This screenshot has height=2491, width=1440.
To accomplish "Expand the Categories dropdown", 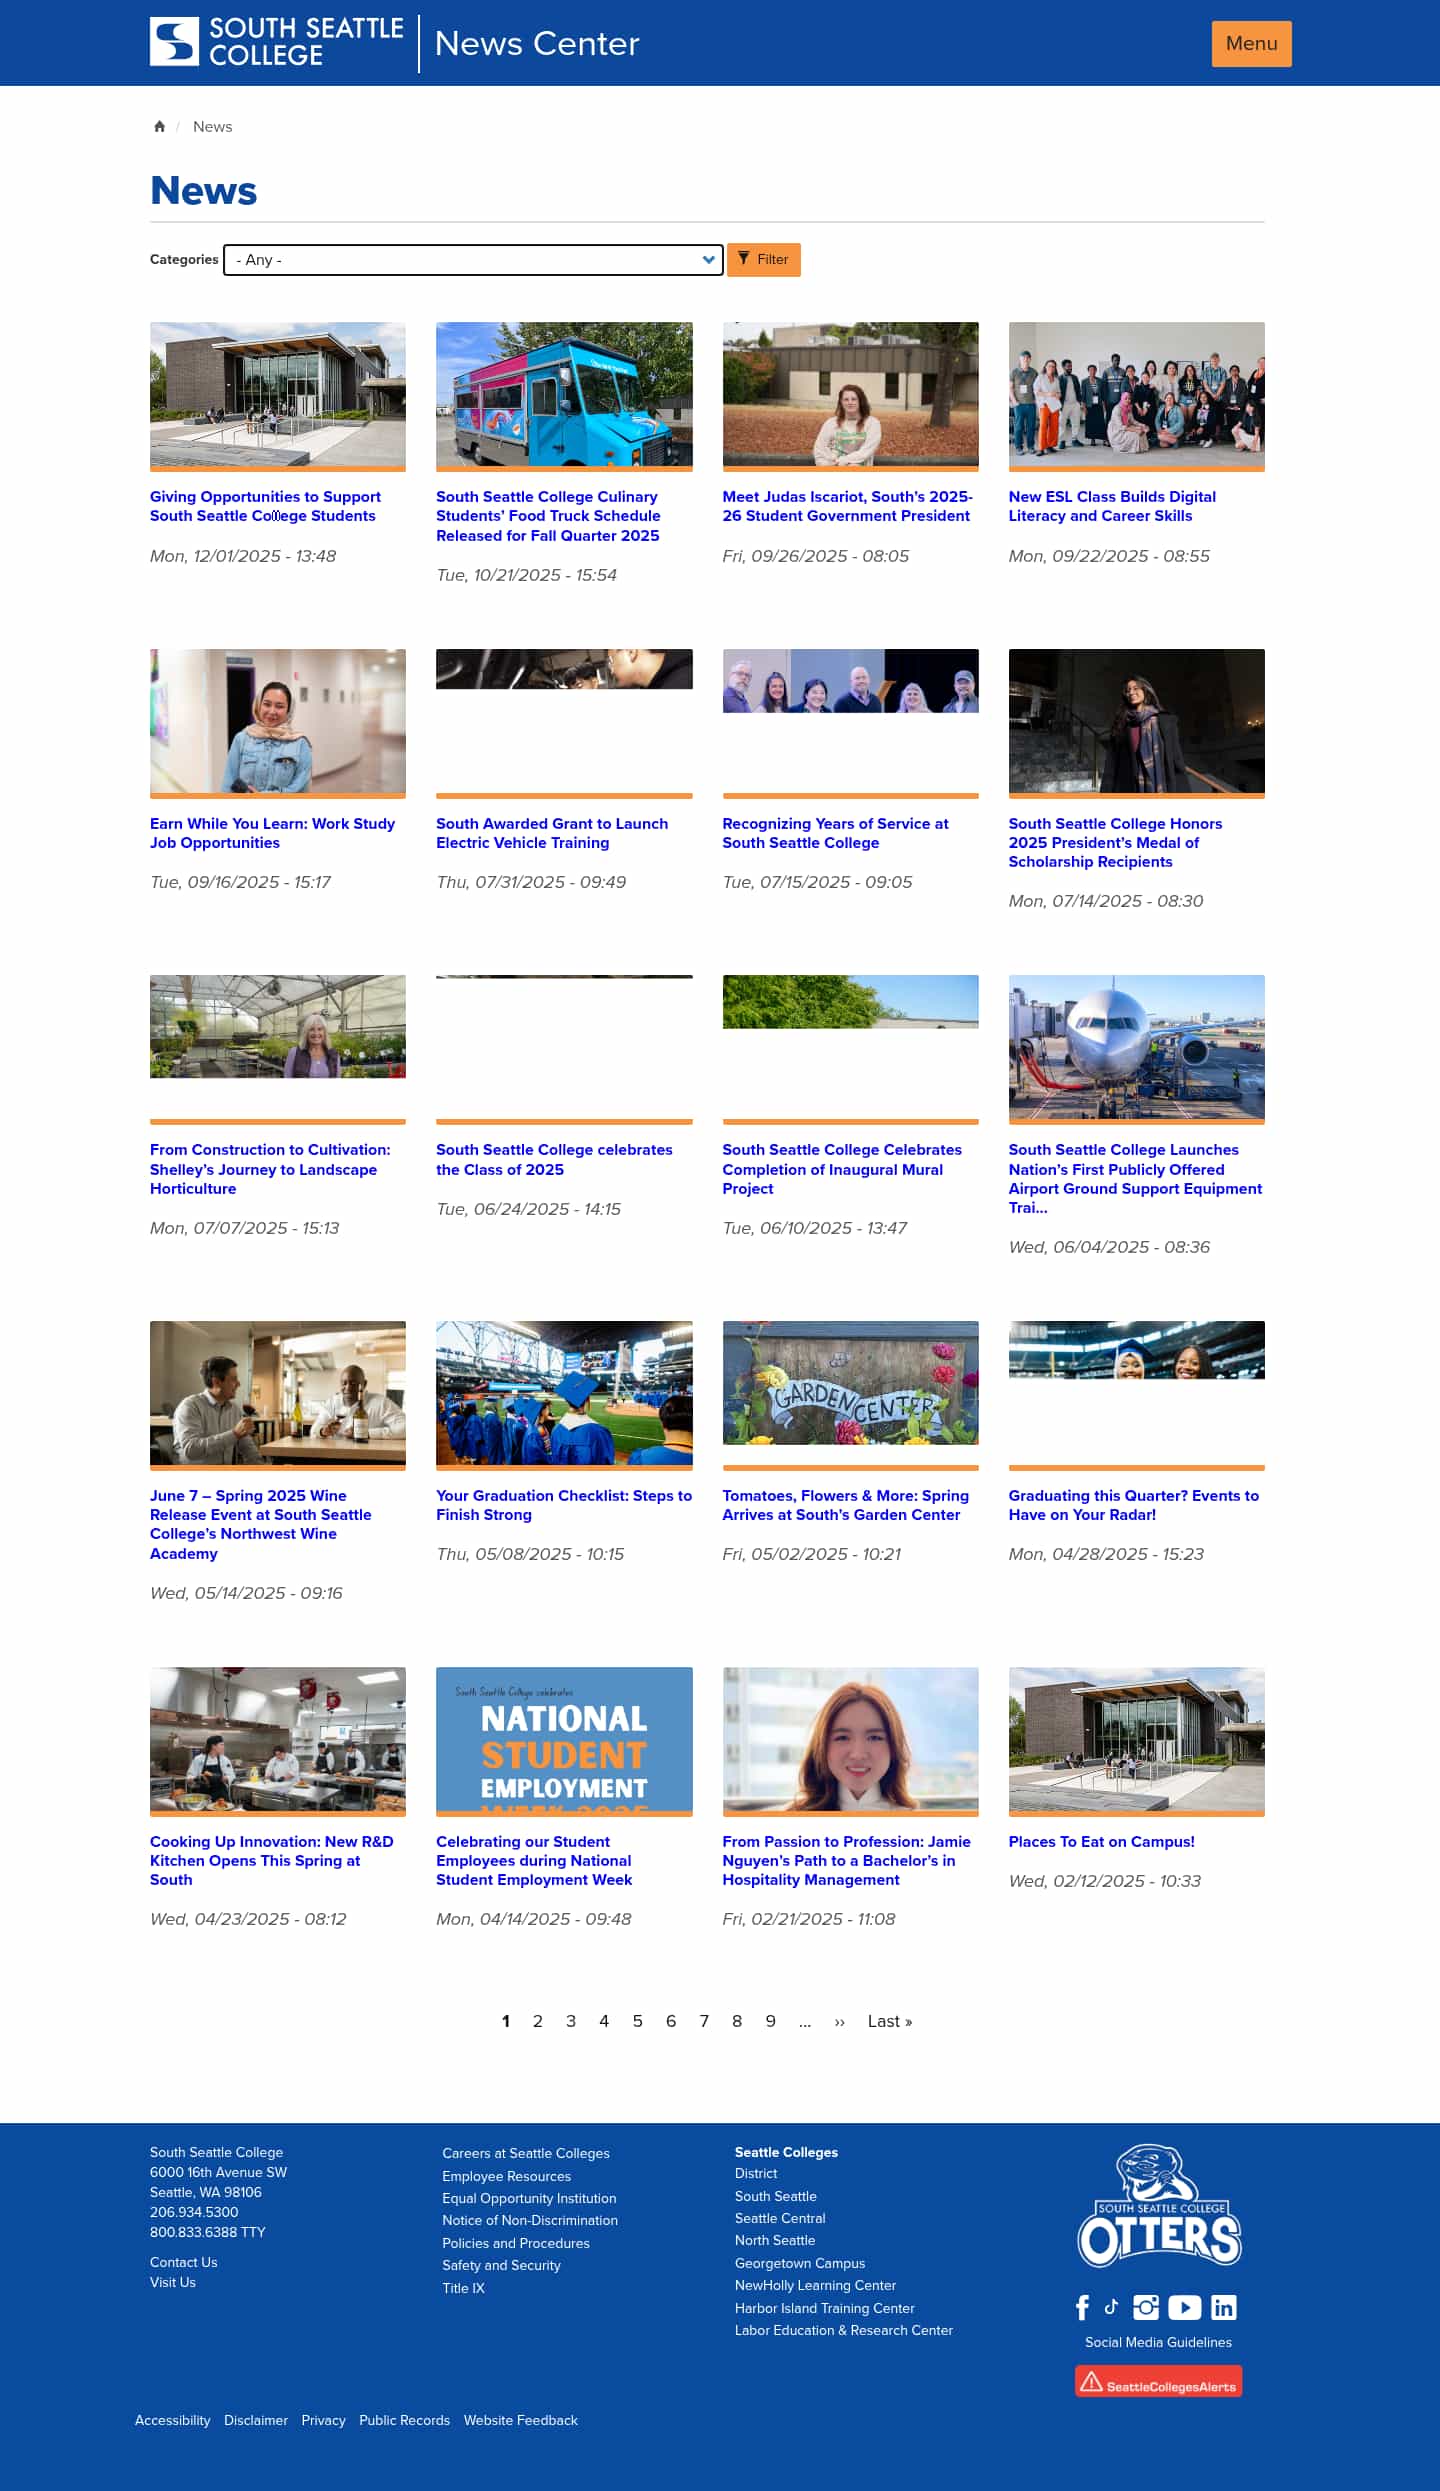I will 473,260.
